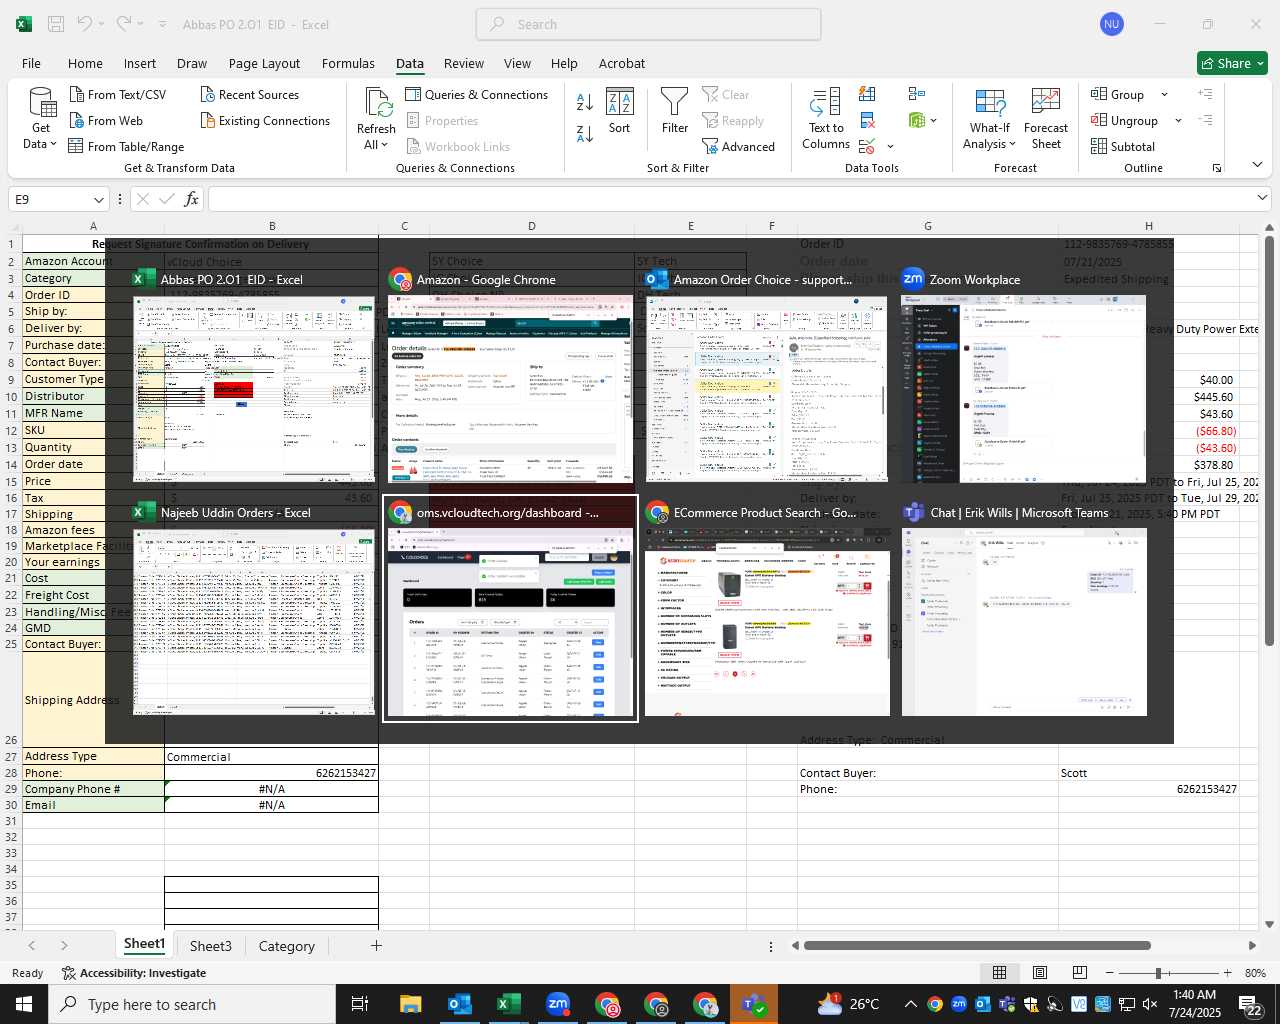Open the Review ribbon tab
The width and height of the screenshot is (1280, 1024).
[464, 63]
